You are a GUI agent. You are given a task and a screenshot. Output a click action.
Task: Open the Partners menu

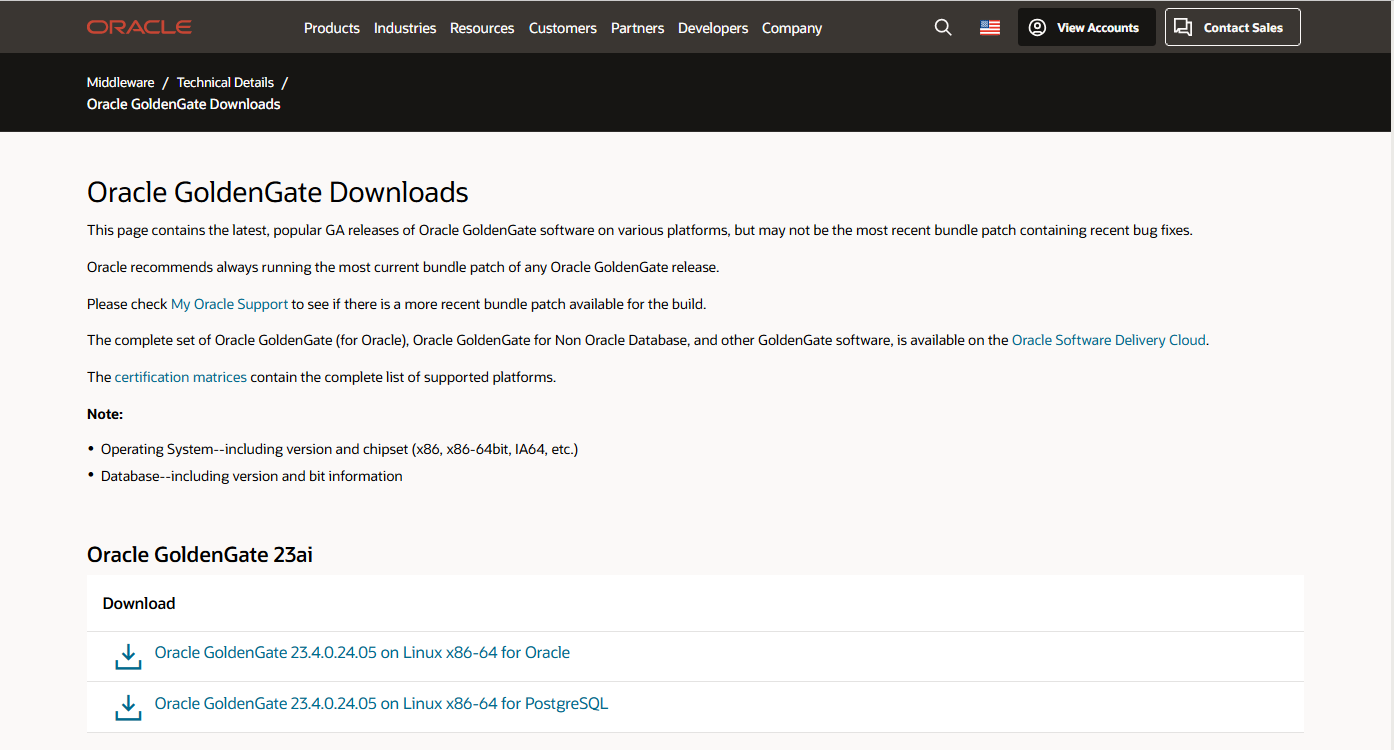click(x=637, y=28)
